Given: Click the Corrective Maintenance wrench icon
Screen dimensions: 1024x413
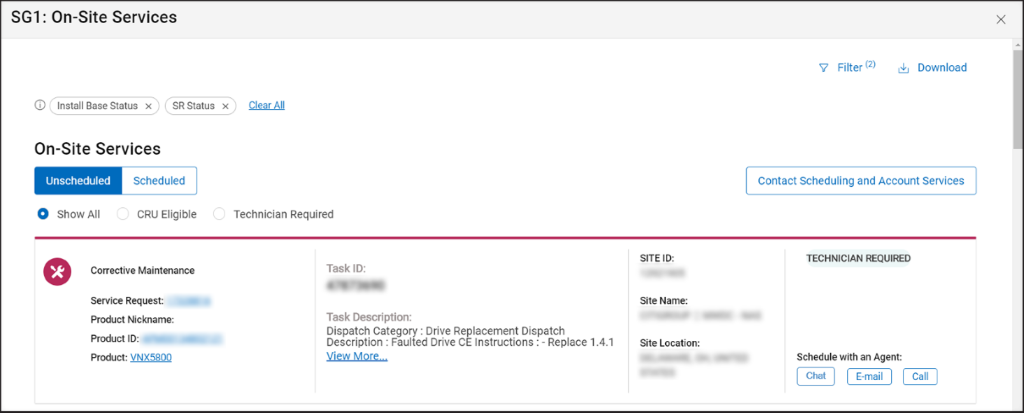Looking at the screenshot, I should coord(56,271).
